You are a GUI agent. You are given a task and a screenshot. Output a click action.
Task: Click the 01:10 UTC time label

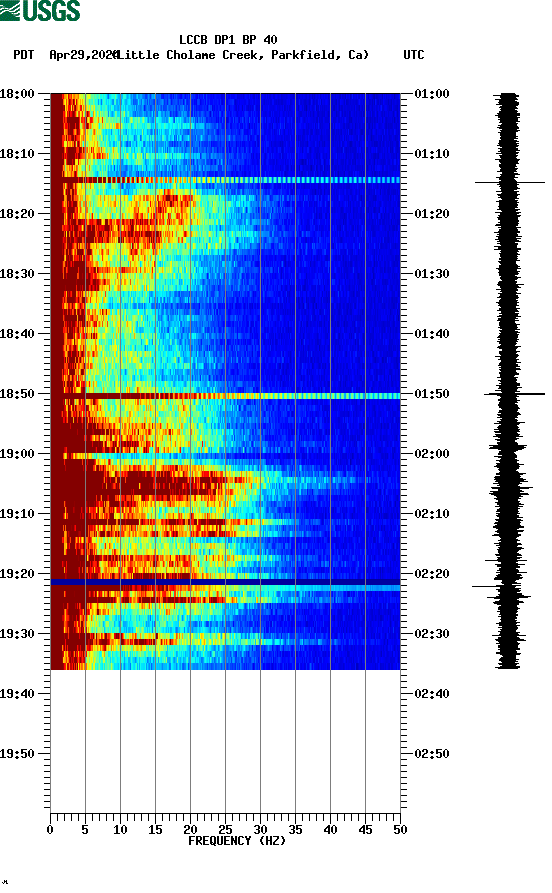[x=432, y=154]
